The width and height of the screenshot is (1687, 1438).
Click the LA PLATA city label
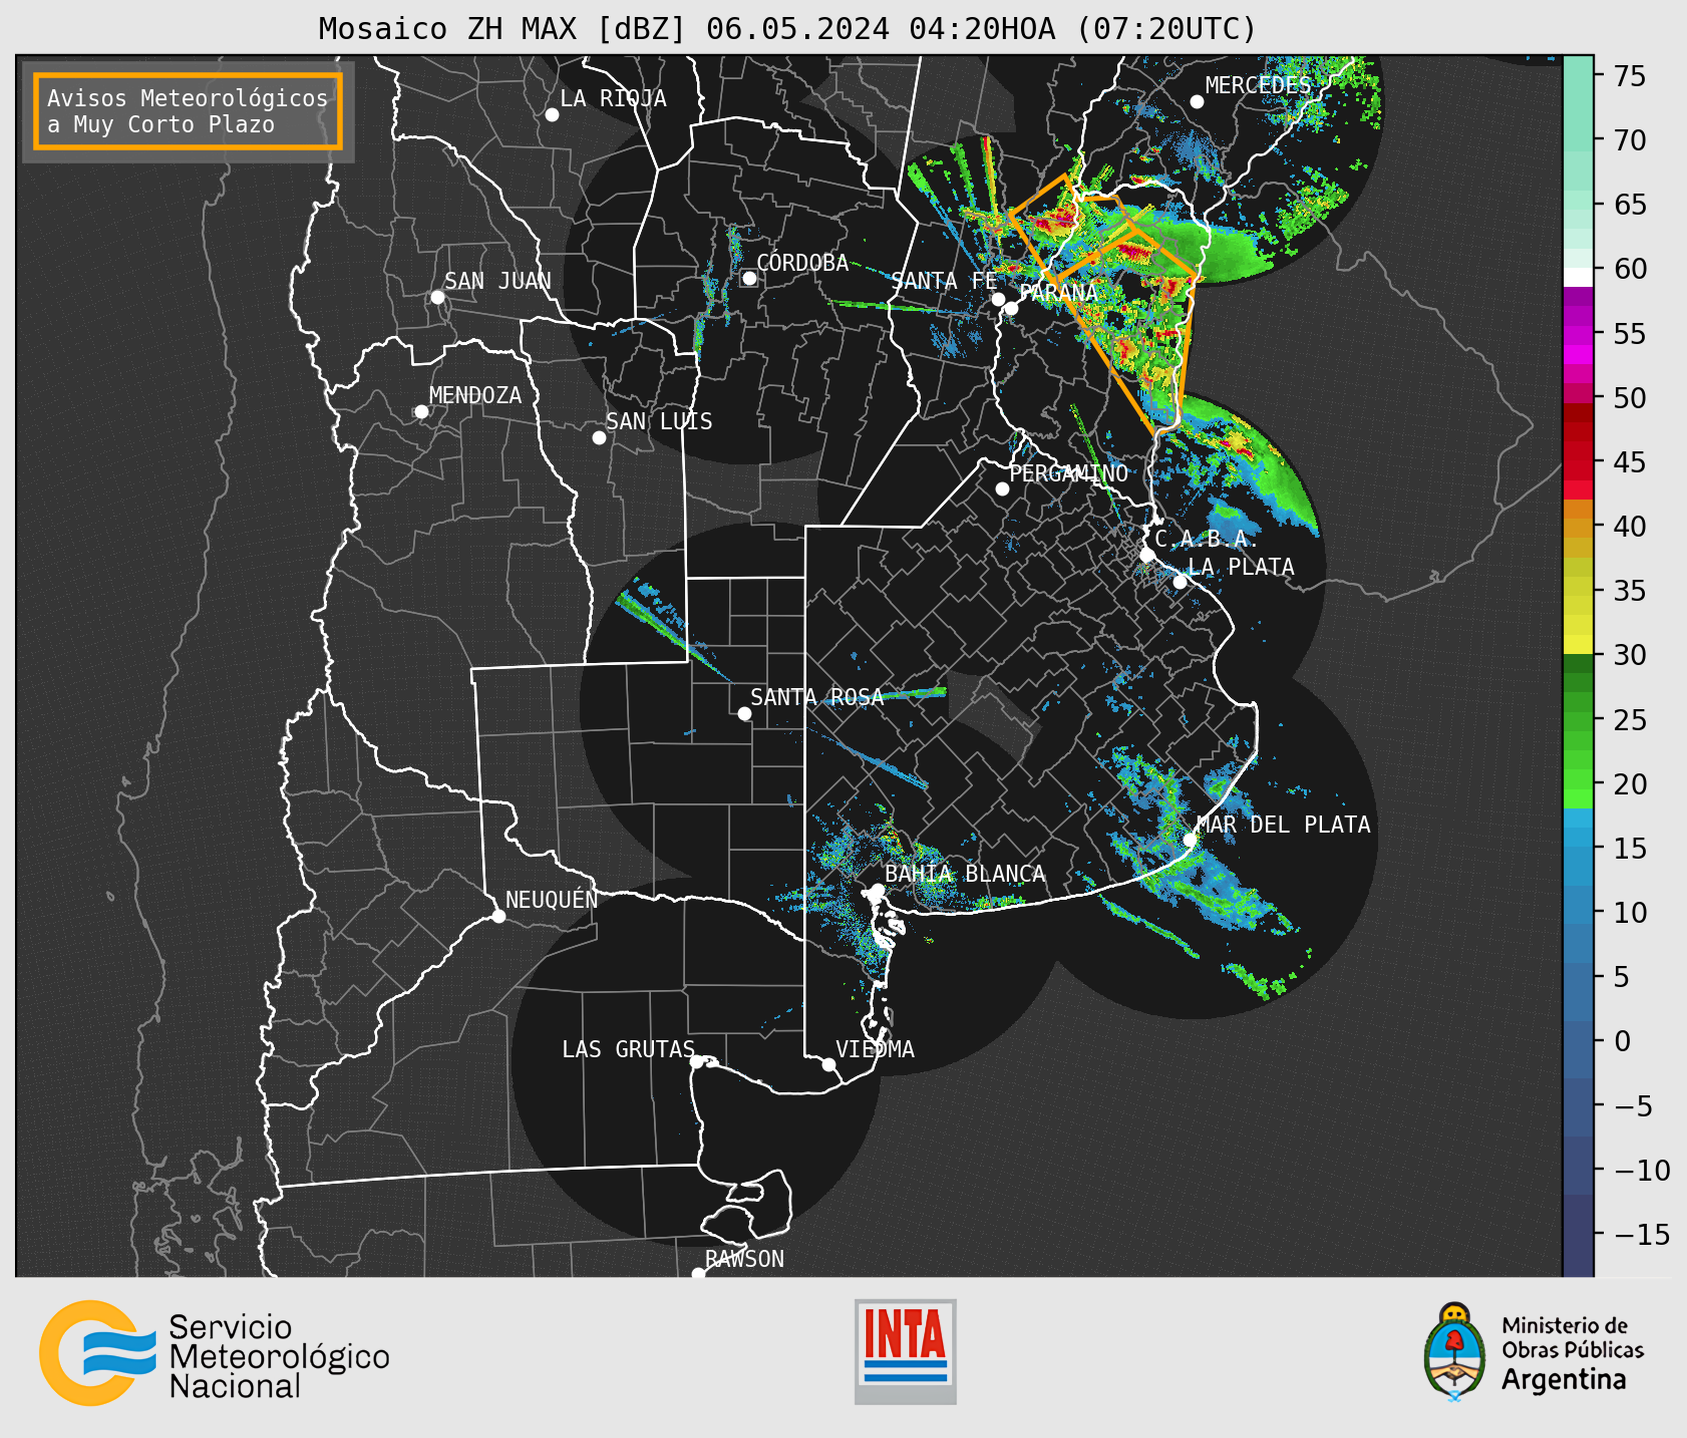coord(1241,567)
